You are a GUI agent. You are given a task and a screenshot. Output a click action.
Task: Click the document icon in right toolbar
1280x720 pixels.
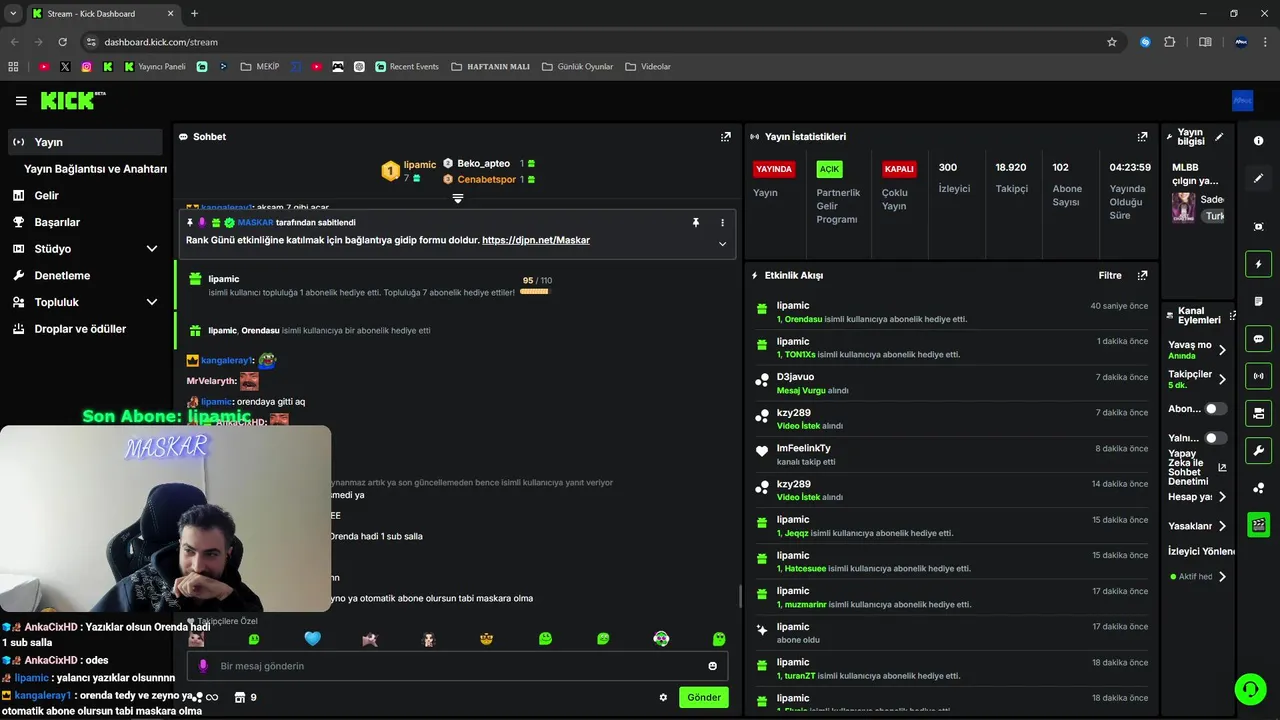pos(1259,301)
